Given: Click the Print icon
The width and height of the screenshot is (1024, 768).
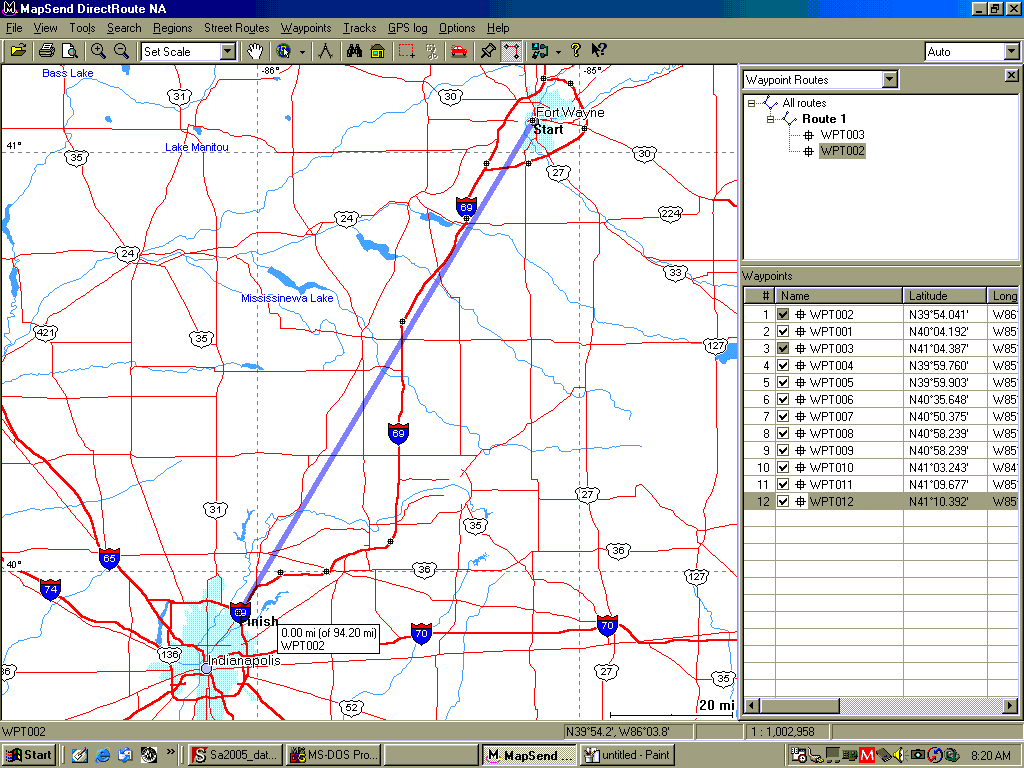Looking at the screenshot, I should [46, 51].
